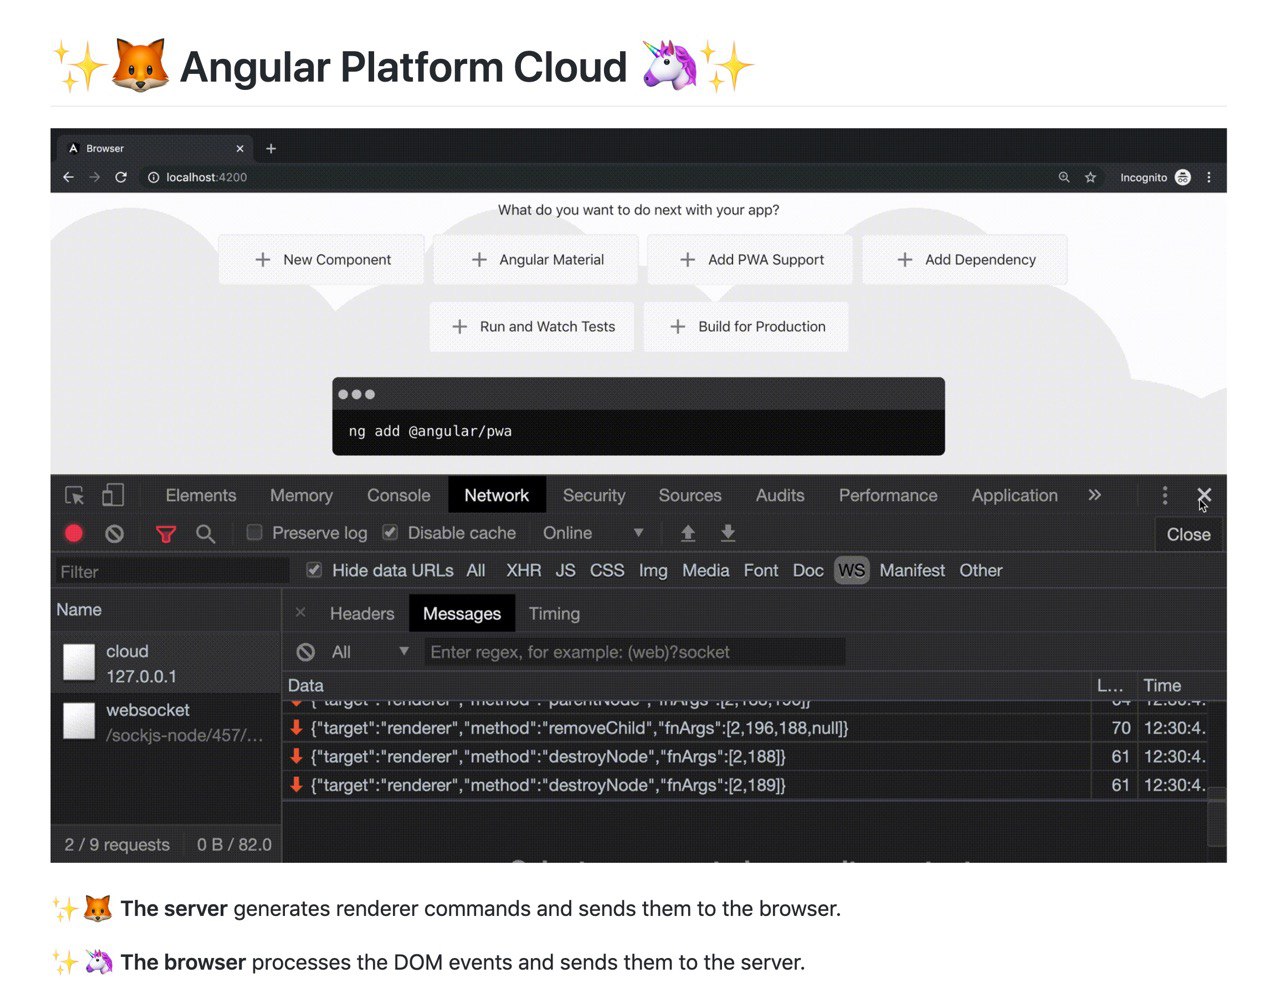Switch to the Application panel
This screenshot has width=1280, height=997.
(1014, 495)
